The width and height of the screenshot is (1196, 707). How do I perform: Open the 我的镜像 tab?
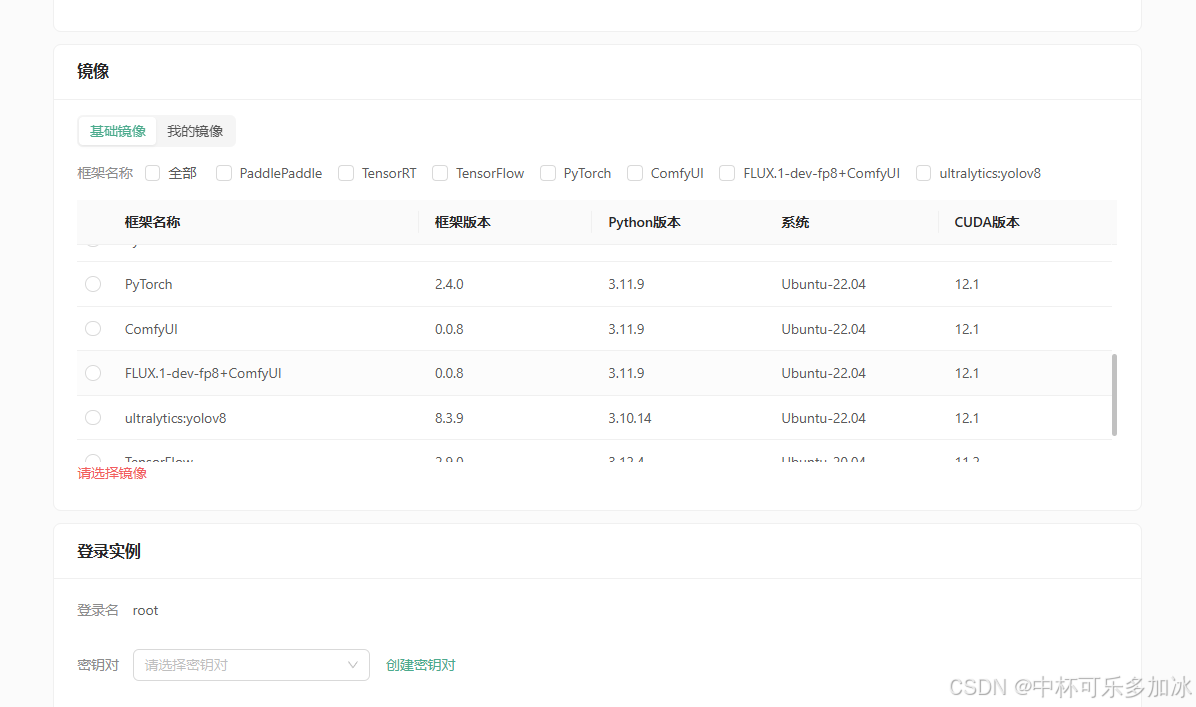pyautogui.click(x=195, y=131)
